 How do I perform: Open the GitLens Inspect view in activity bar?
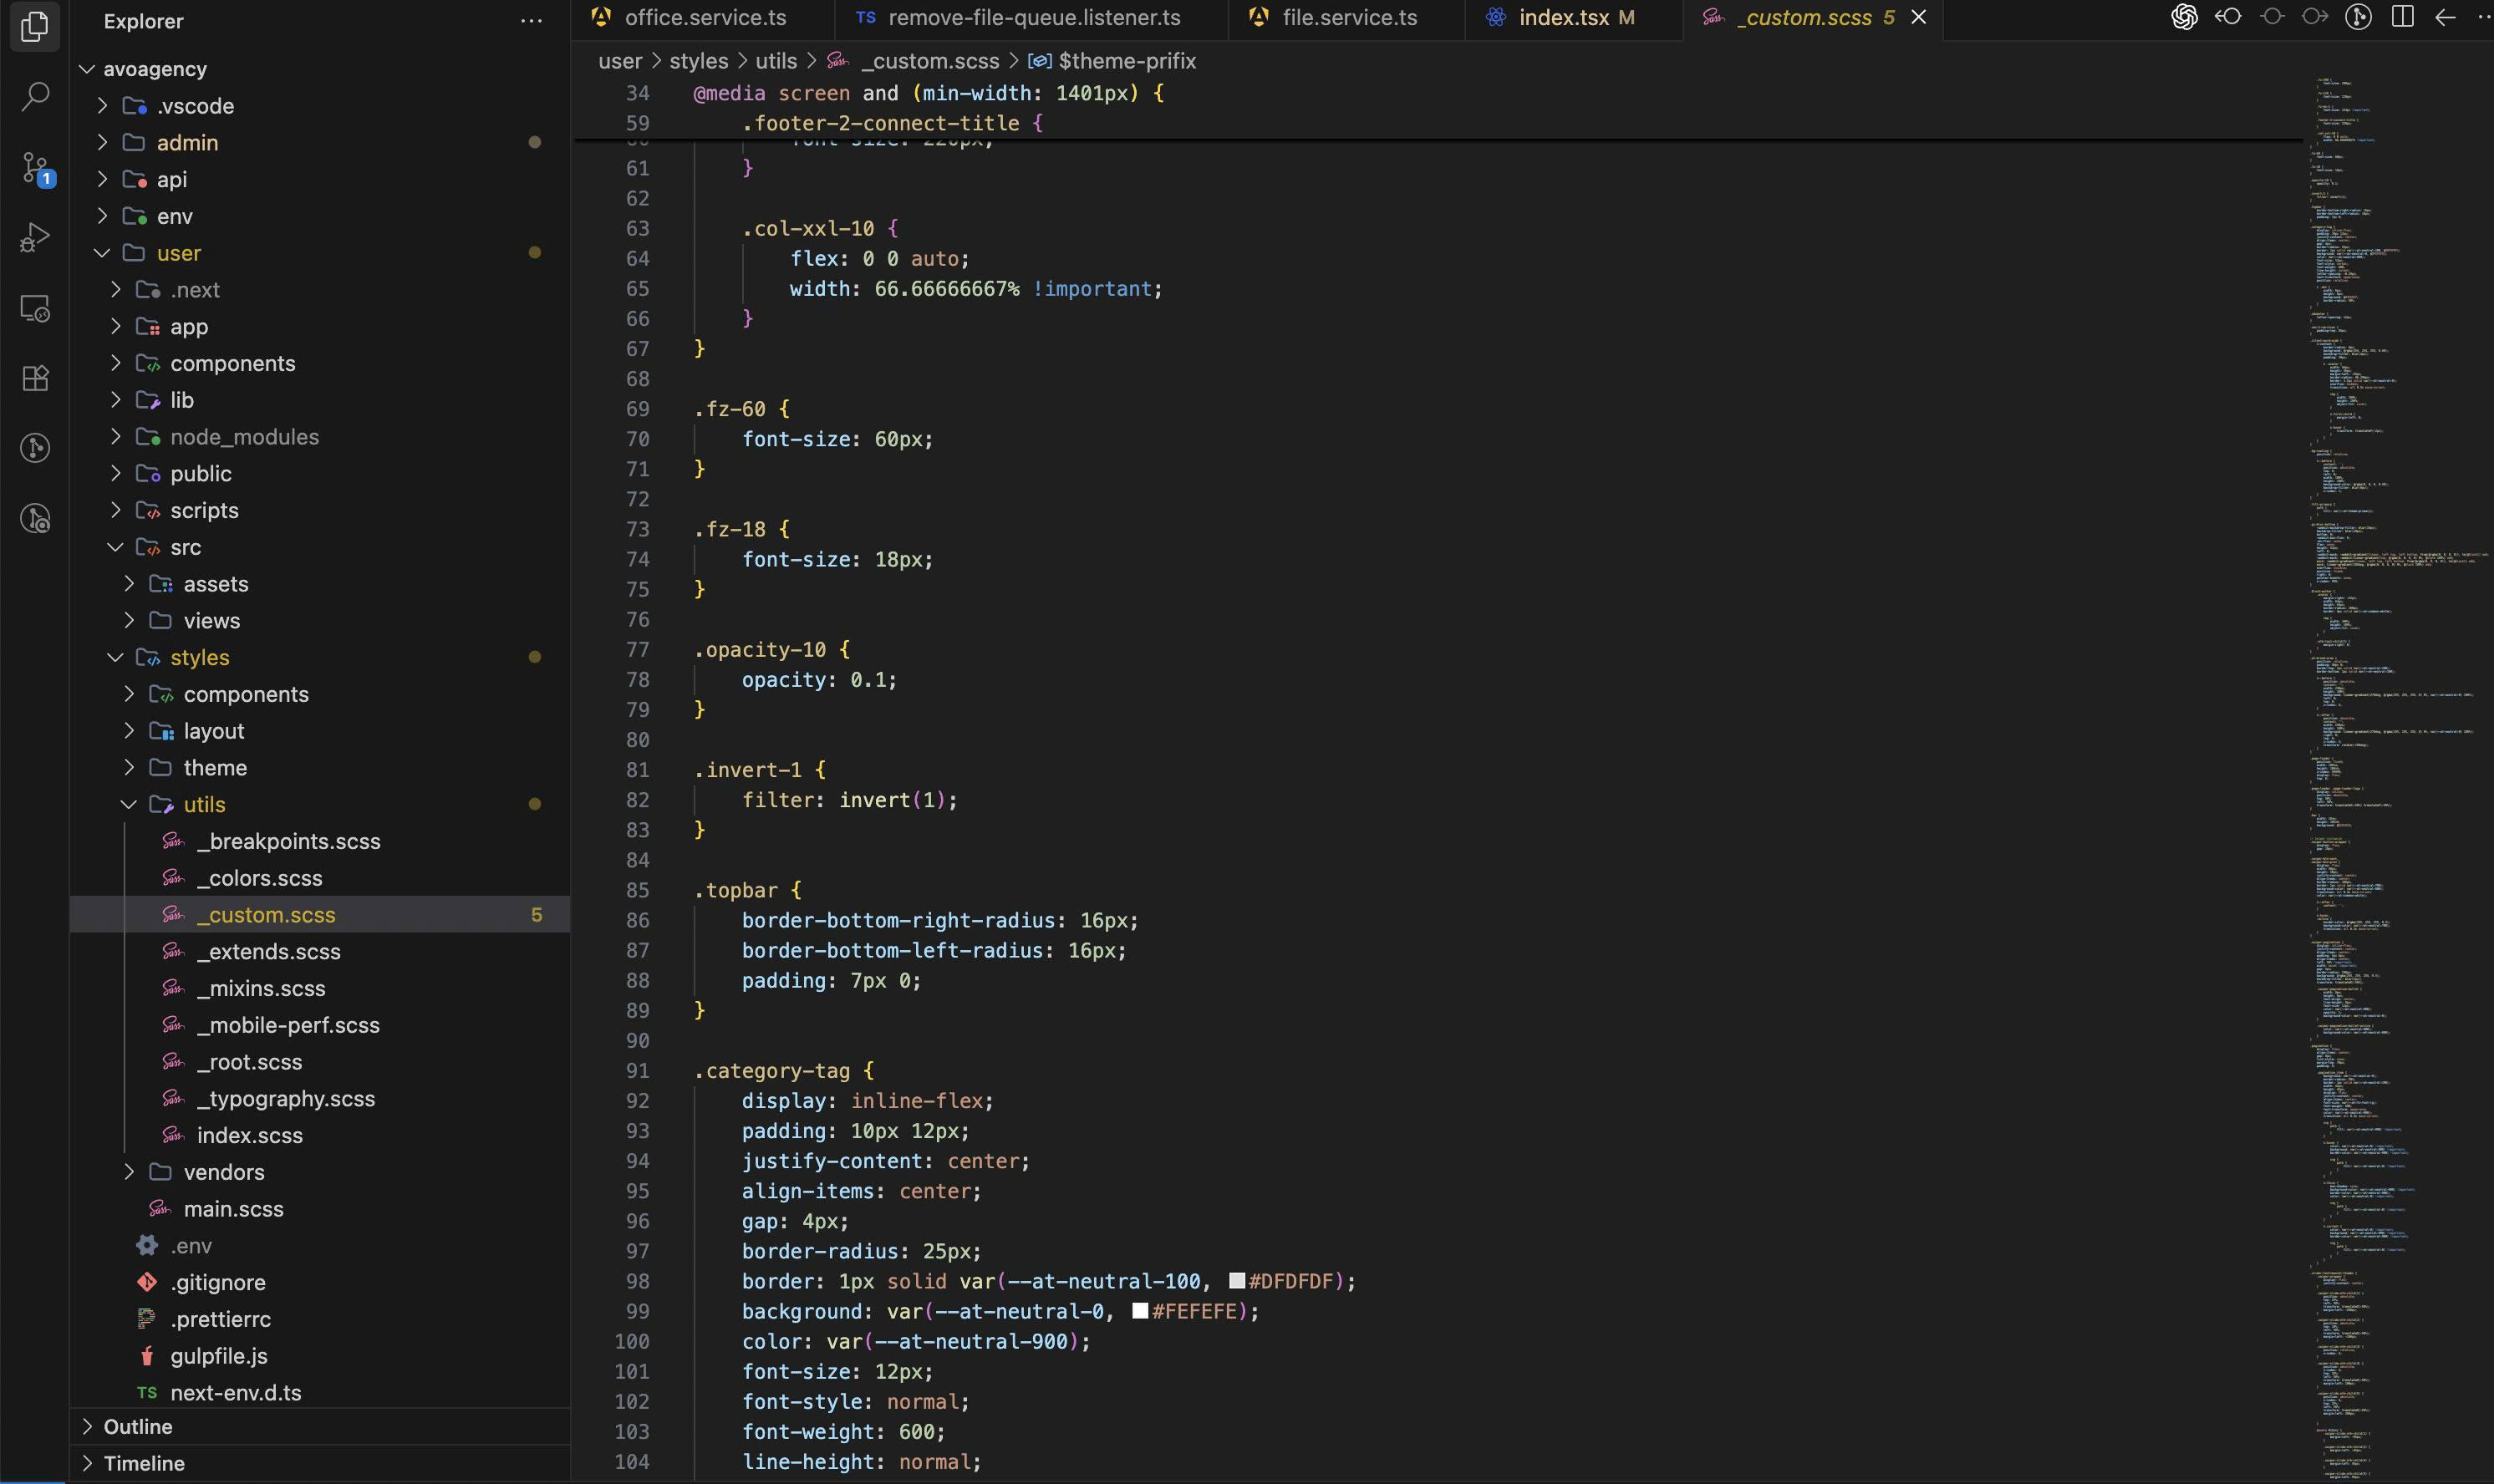tap(35, 518)
